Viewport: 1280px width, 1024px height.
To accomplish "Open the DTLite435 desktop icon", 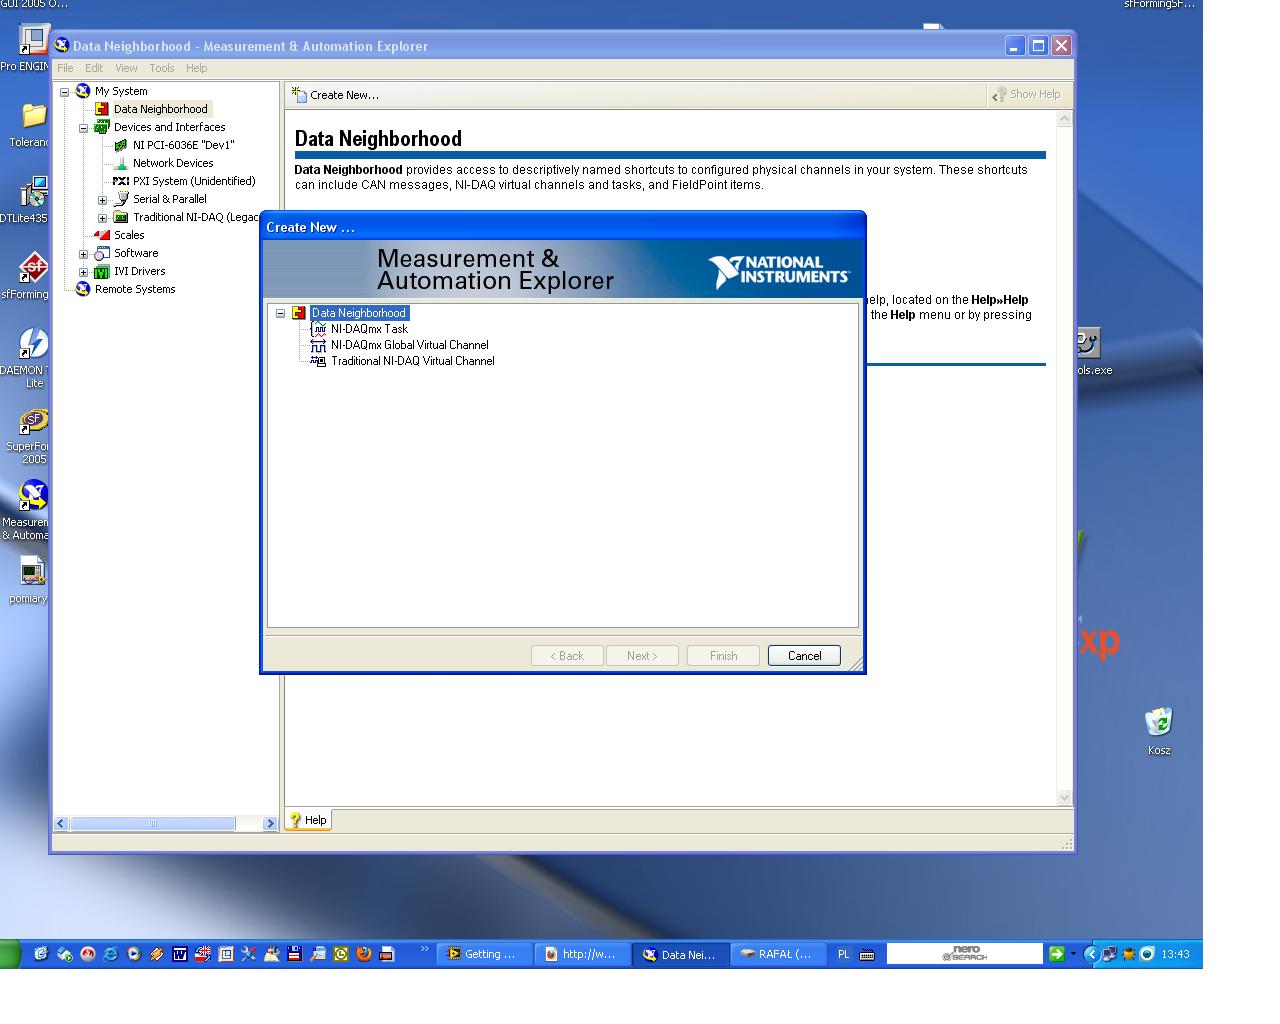I will tap(33, 192).
